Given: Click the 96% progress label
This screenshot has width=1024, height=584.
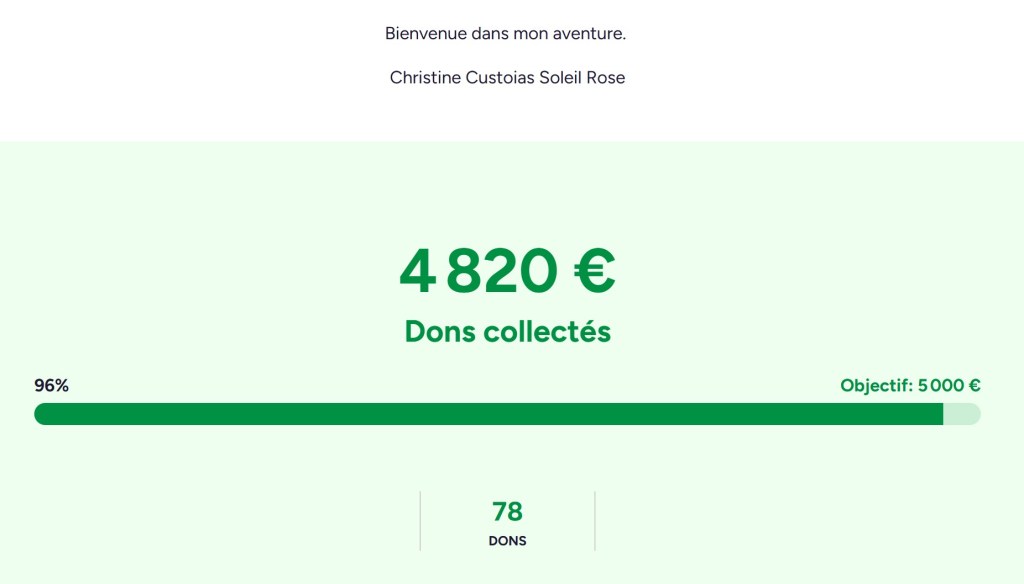Looking at the screenshot, I should pos(51,386).
